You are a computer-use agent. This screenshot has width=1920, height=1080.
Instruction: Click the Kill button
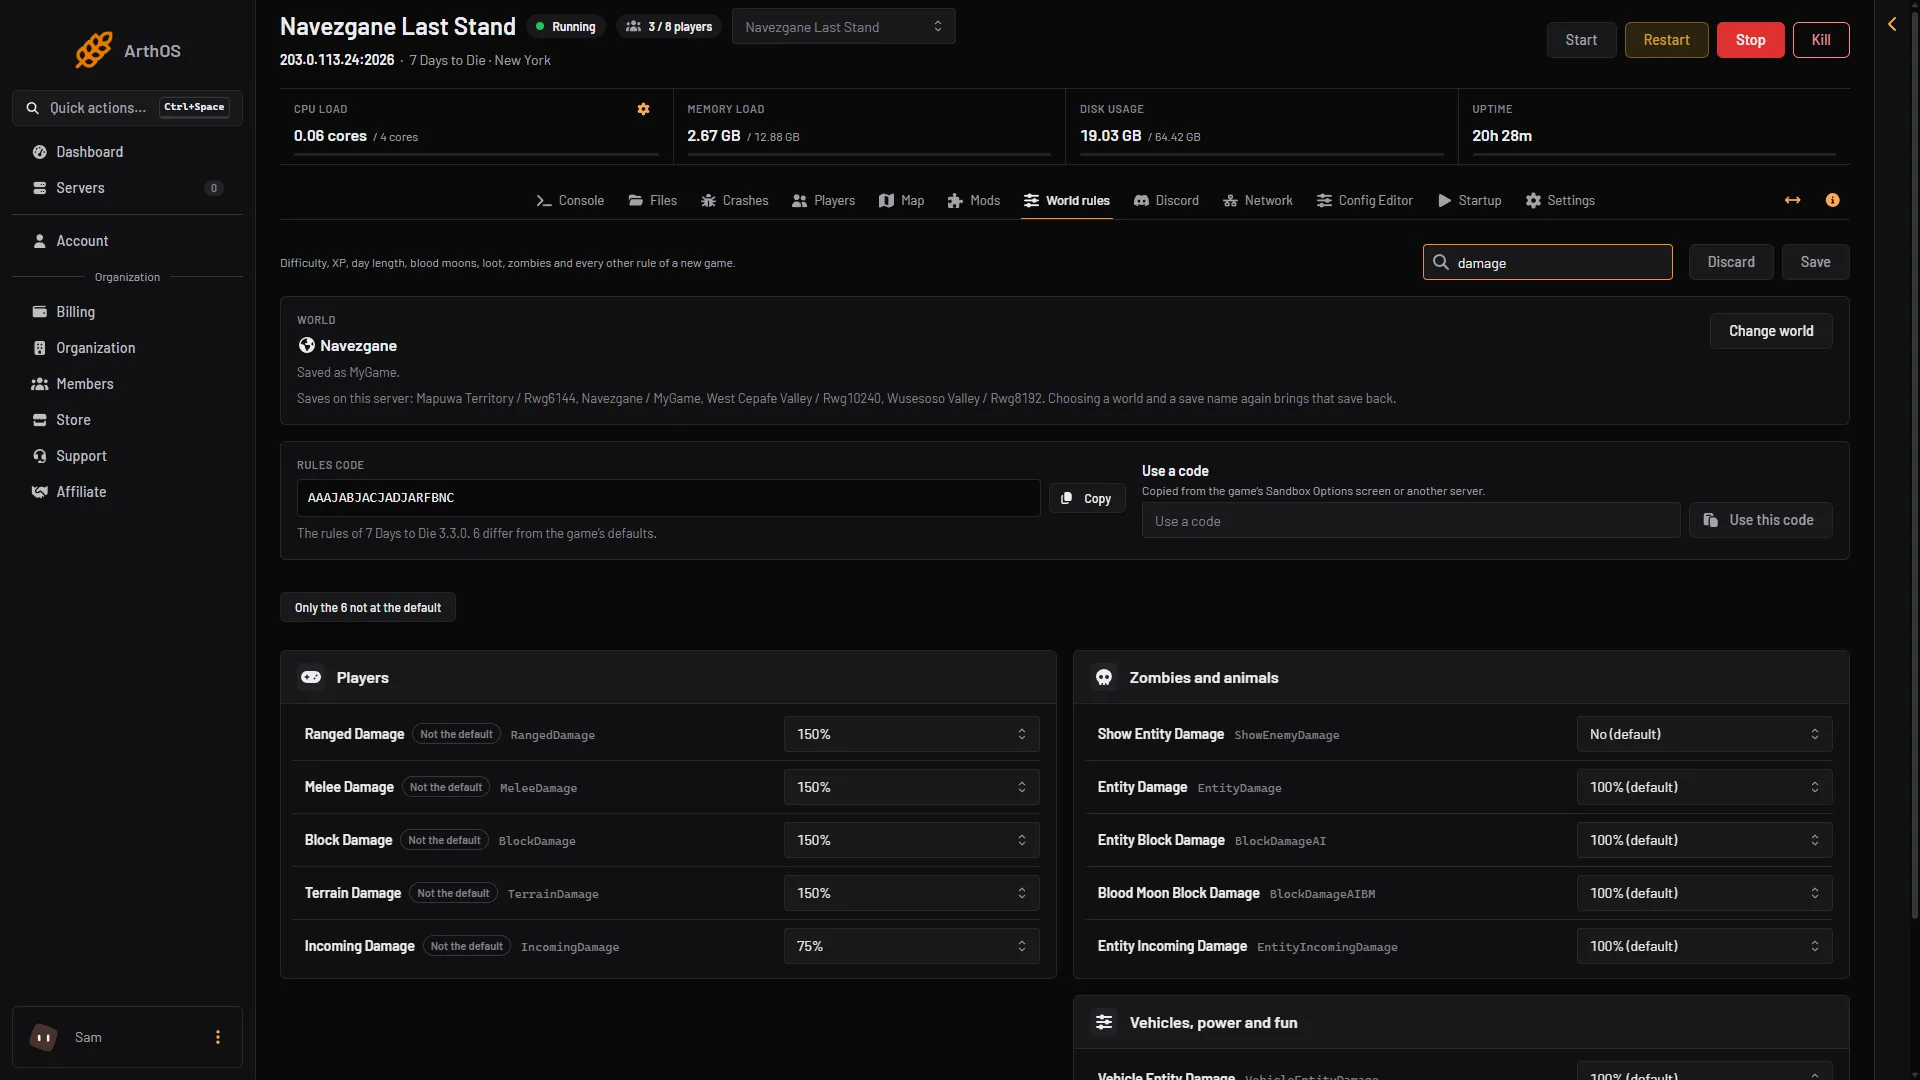(x=1821, y=40)
